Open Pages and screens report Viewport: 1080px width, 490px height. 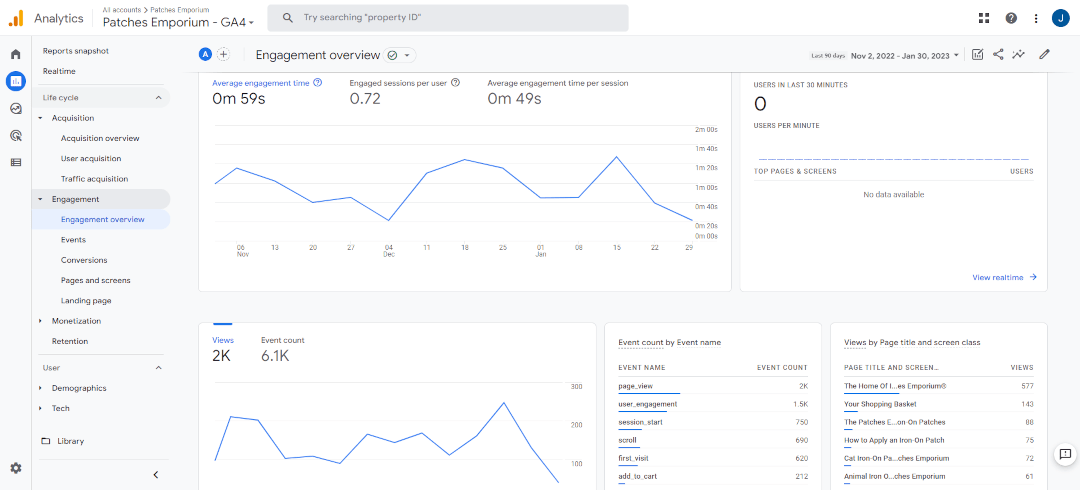pyautogui.click(x=96, y=280)
